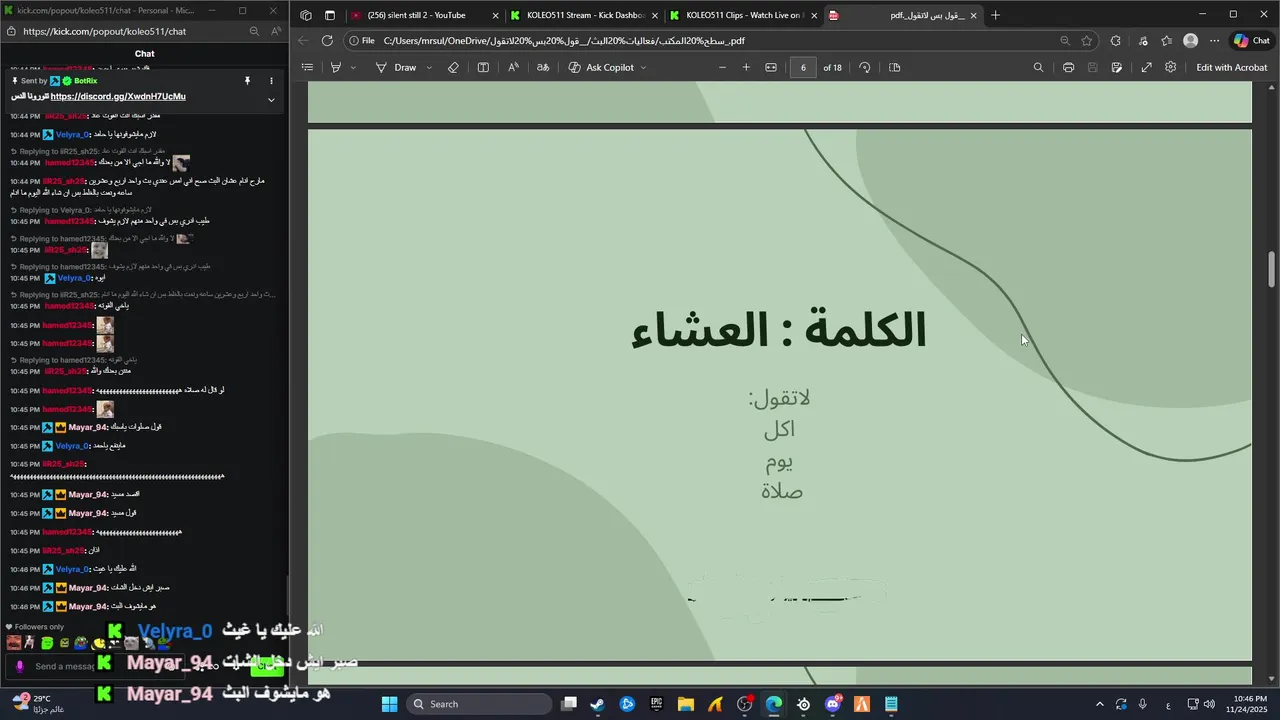Click the PDF vertical scrollbar thumb
Viewport: 1280px width, 720px height.
pyautogui.click(x=1272, y=268)
